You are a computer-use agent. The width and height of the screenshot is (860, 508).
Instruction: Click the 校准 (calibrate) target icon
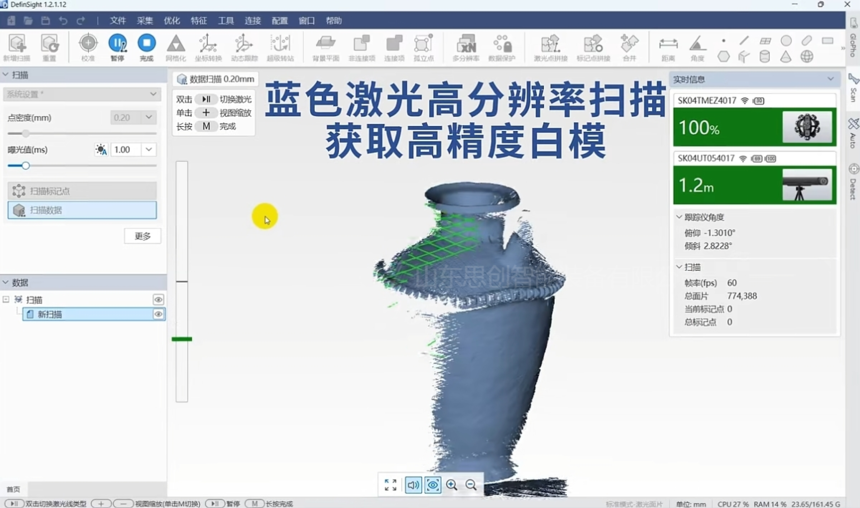(88, 47)
